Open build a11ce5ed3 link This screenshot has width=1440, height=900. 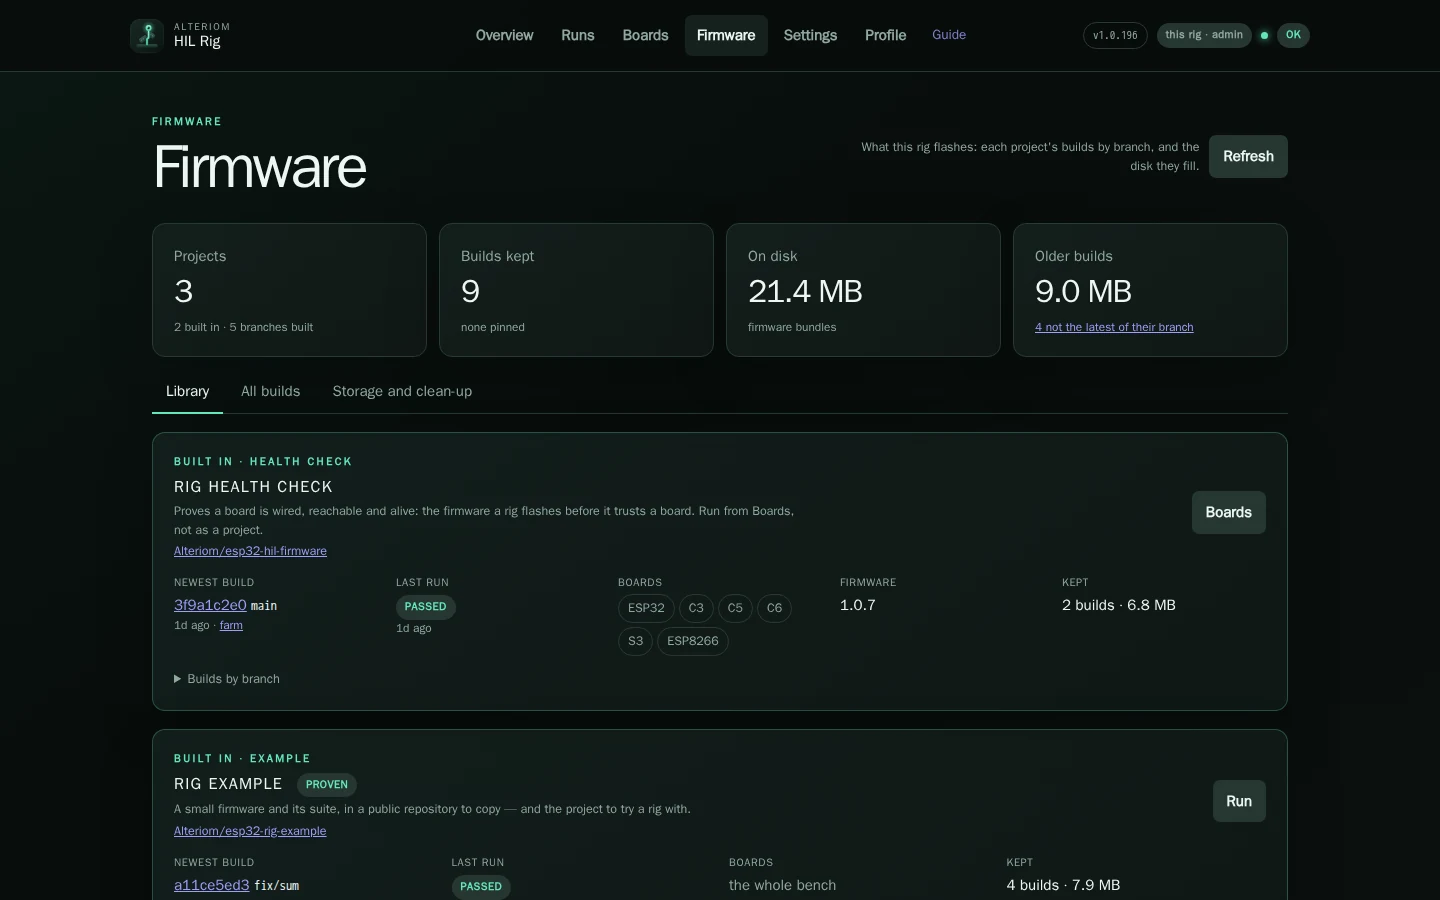211,885
